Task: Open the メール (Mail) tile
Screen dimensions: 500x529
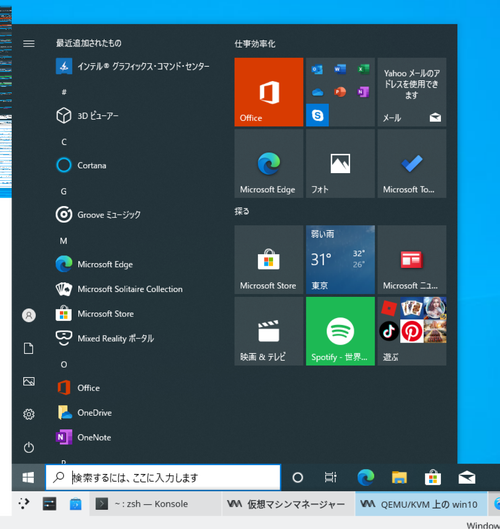Action: [x=412, y=92]
